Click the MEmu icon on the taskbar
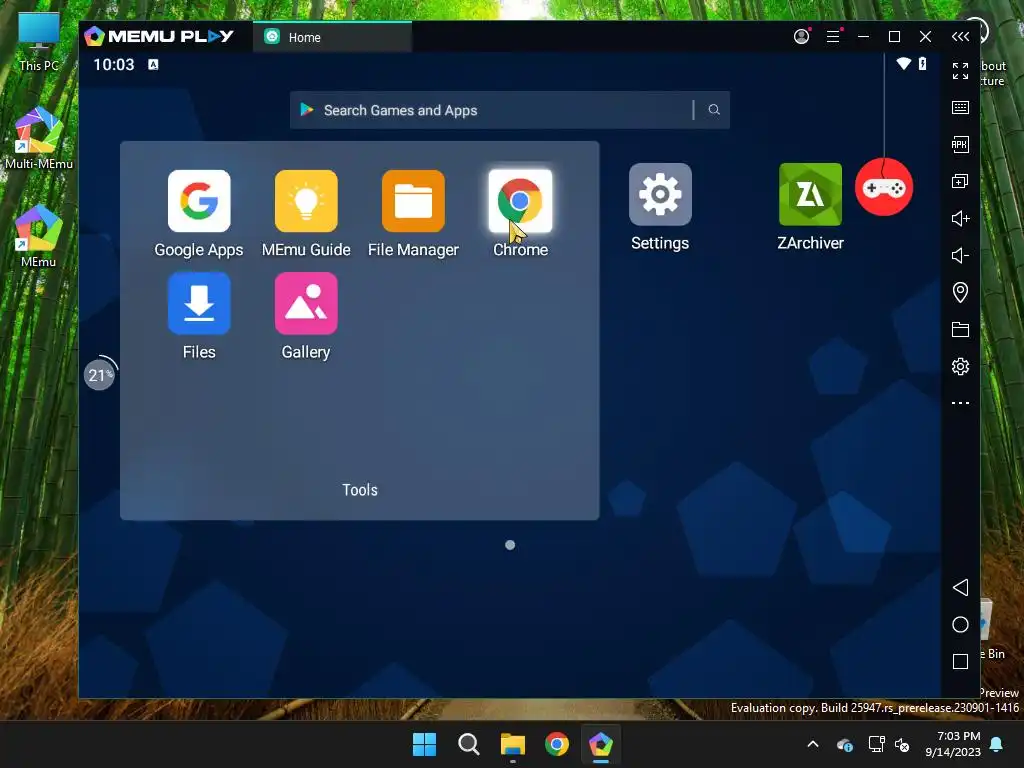The width and height of the screenshot is (1024, 768). [601, 744]
